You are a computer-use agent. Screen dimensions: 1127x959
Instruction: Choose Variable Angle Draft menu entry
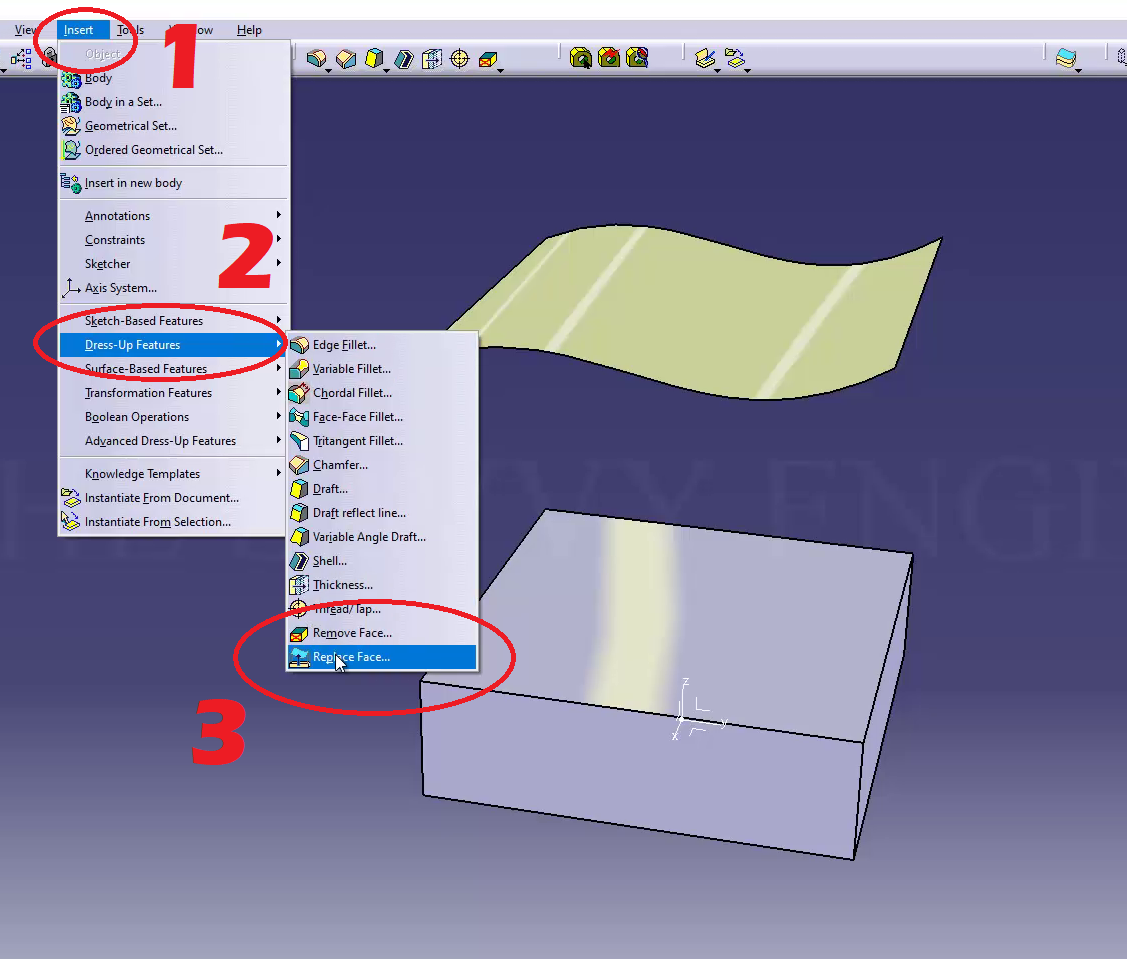point(369,537)
